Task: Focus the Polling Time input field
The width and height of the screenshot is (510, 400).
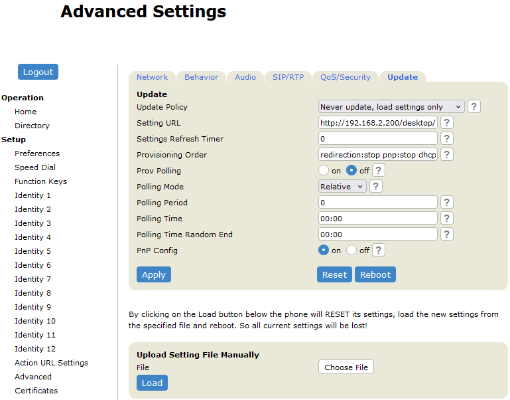Action: coord(378,218)
